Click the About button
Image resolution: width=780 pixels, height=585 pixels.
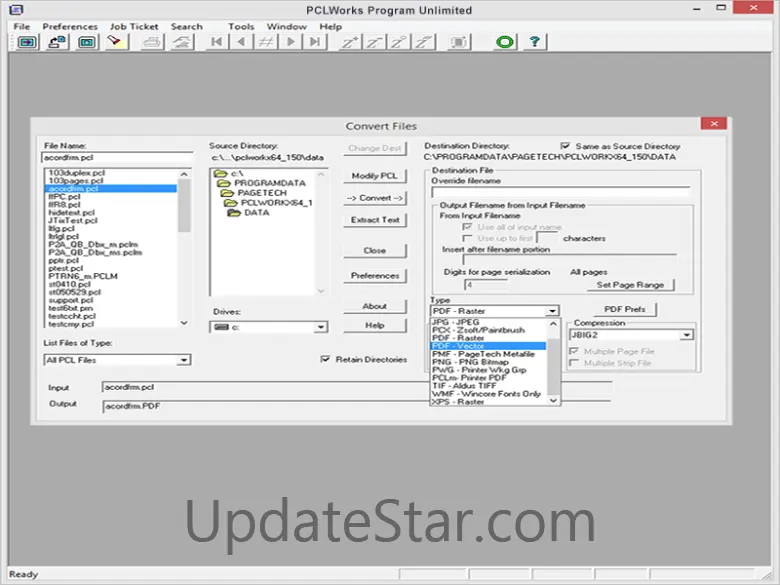(375, 306)
